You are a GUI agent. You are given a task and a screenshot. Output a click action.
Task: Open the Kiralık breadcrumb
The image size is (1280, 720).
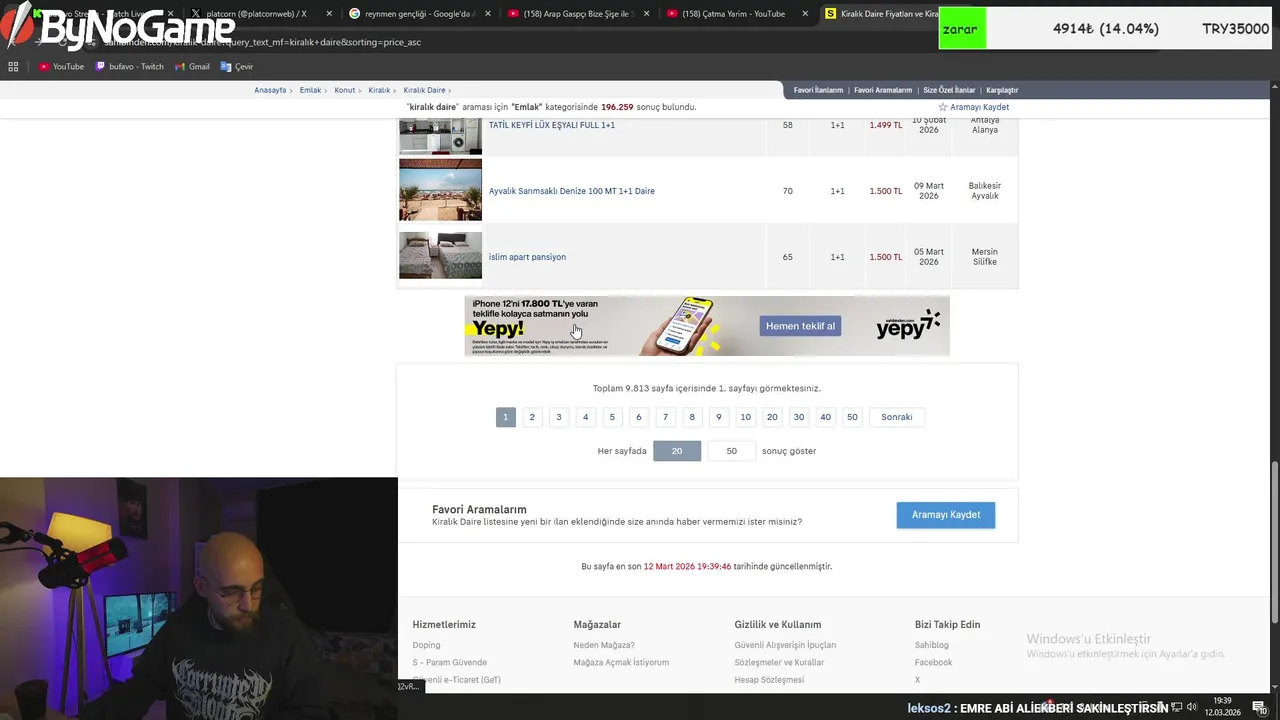(379, 90)
